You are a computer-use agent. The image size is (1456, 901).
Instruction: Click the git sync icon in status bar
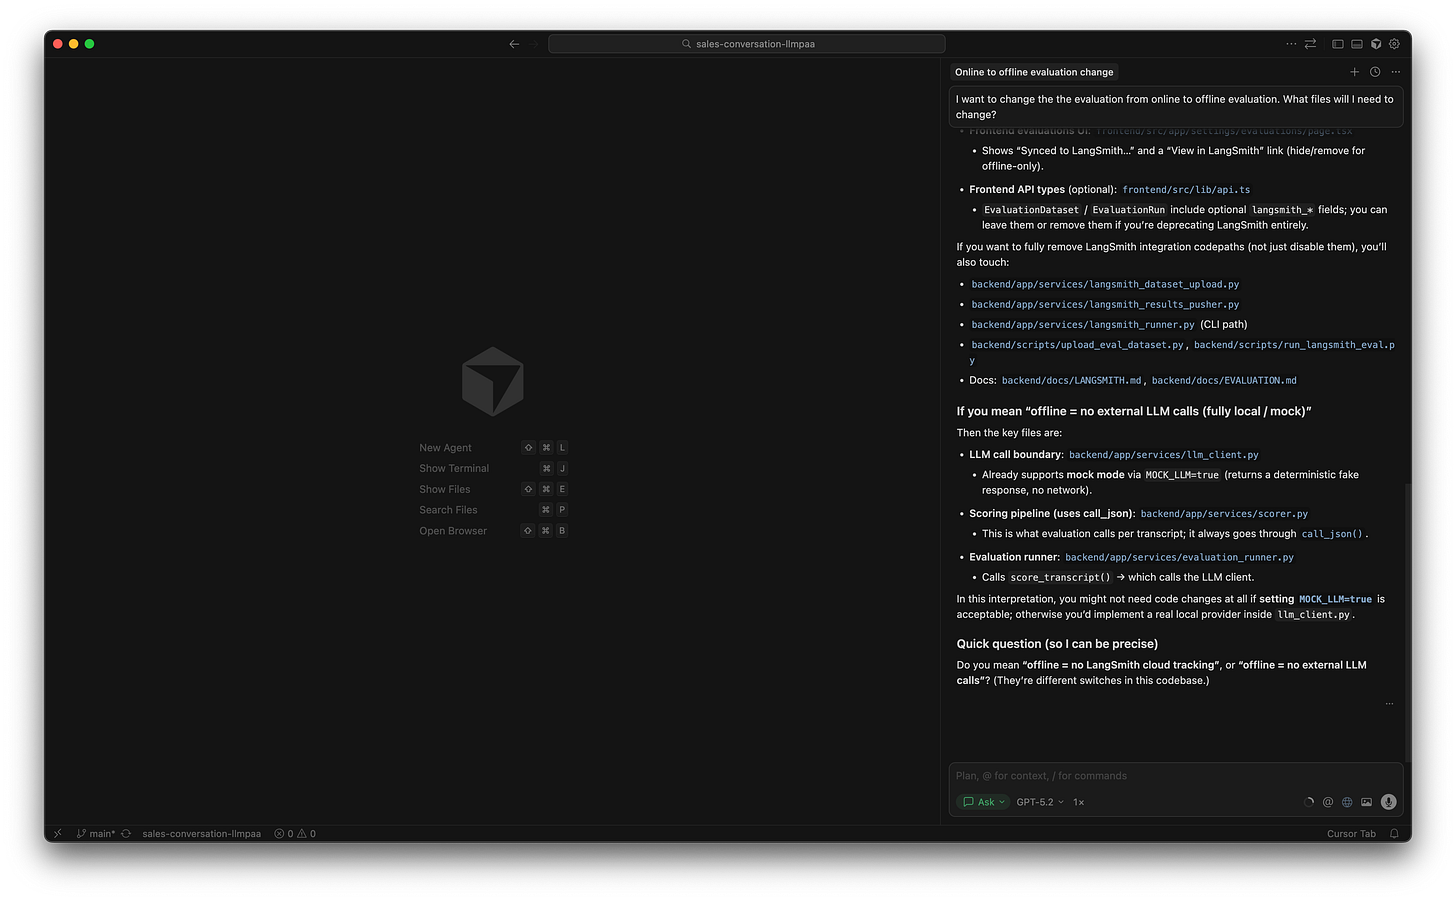point(125,833)
